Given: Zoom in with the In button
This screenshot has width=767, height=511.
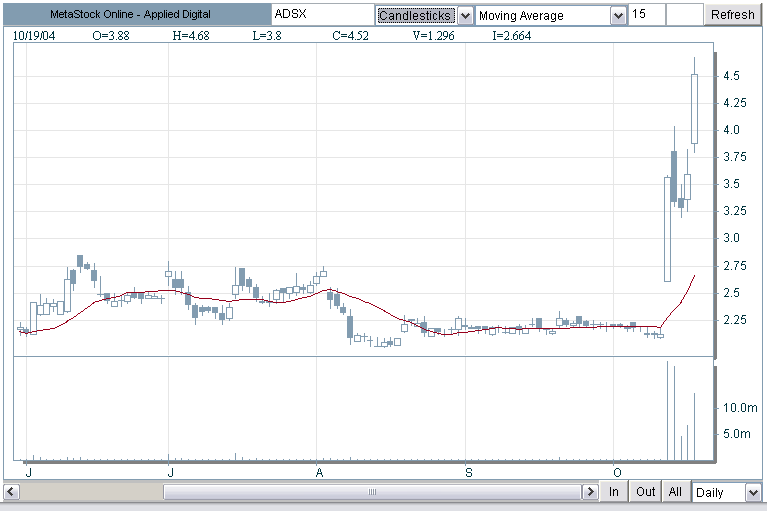Looking at the screenshot, I should 613,491.
